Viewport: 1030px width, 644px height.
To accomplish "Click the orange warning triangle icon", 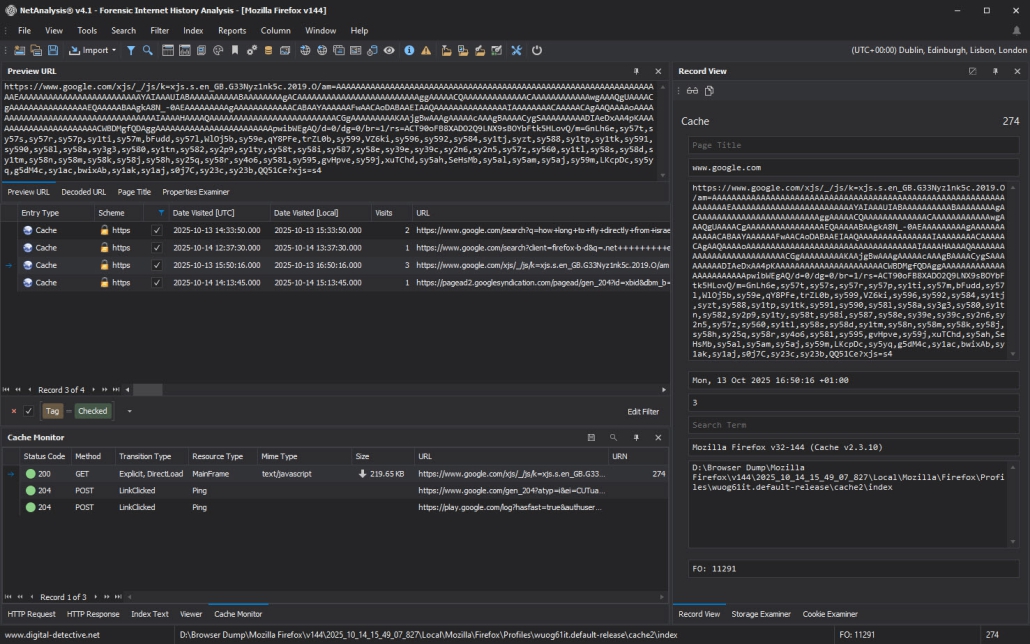I will pos(426,50).
